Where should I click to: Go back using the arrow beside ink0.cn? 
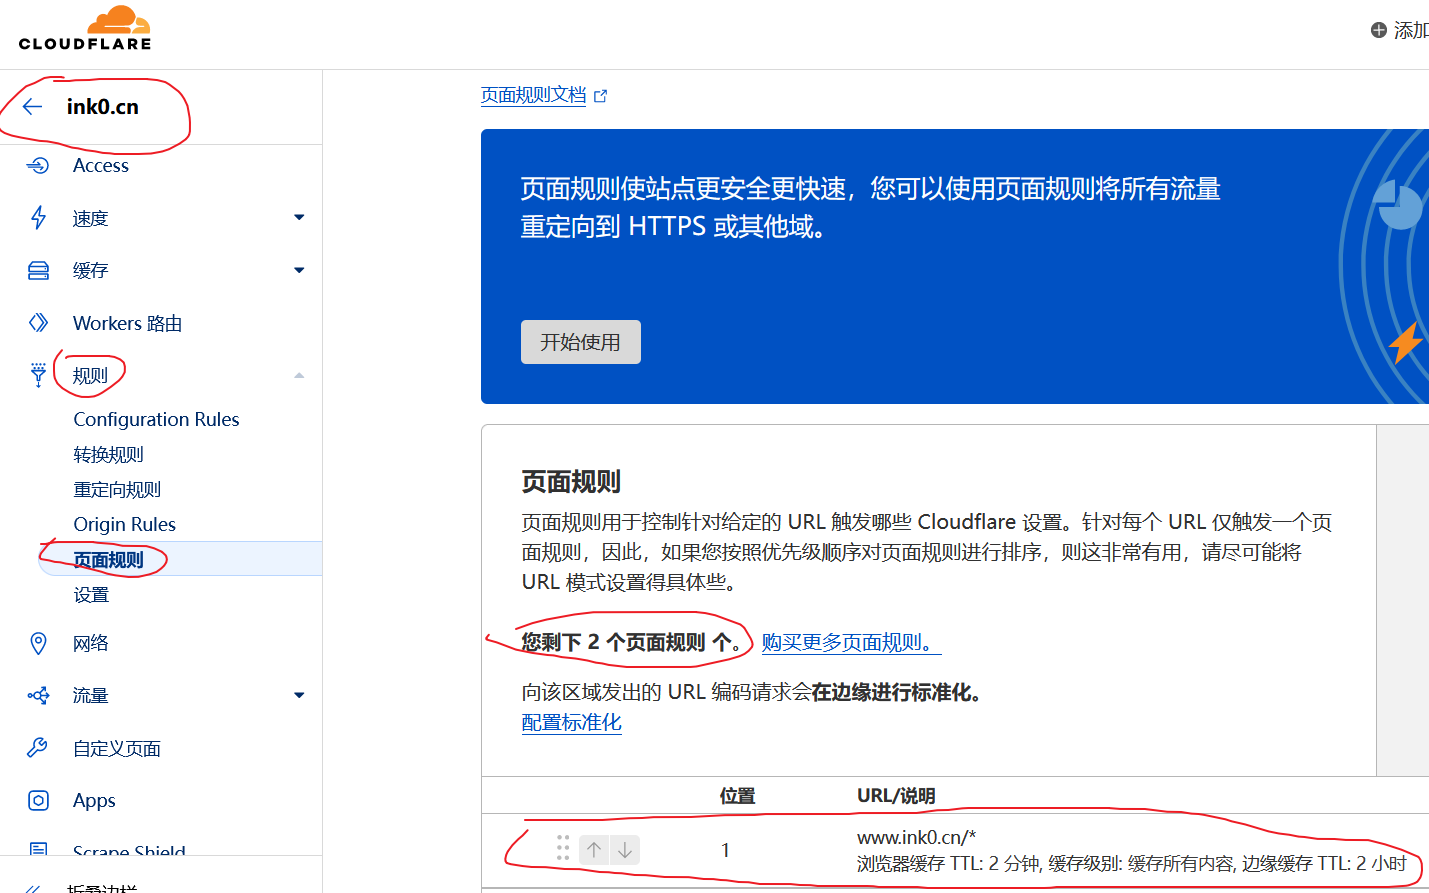33,107
